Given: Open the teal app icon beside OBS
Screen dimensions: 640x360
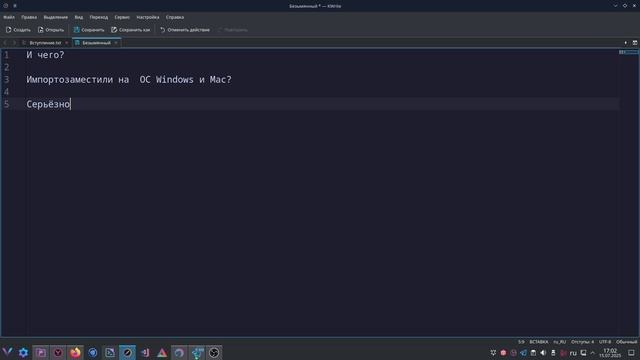Looking at the screenshot, I should tap(197, 353).
